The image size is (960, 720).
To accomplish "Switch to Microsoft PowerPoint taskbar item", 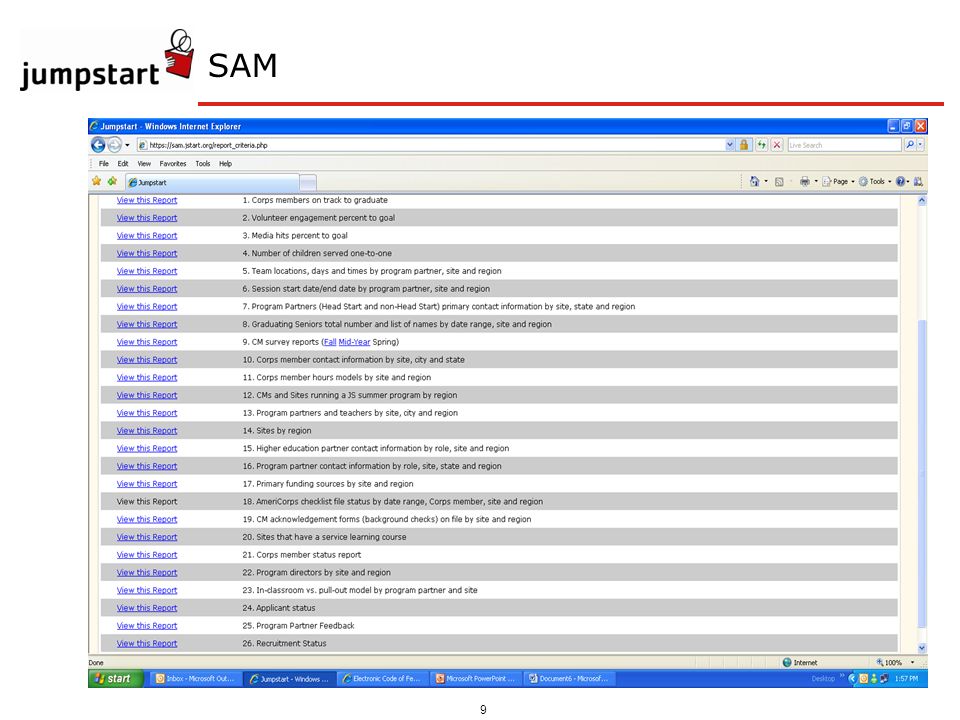I will (476, 679).
